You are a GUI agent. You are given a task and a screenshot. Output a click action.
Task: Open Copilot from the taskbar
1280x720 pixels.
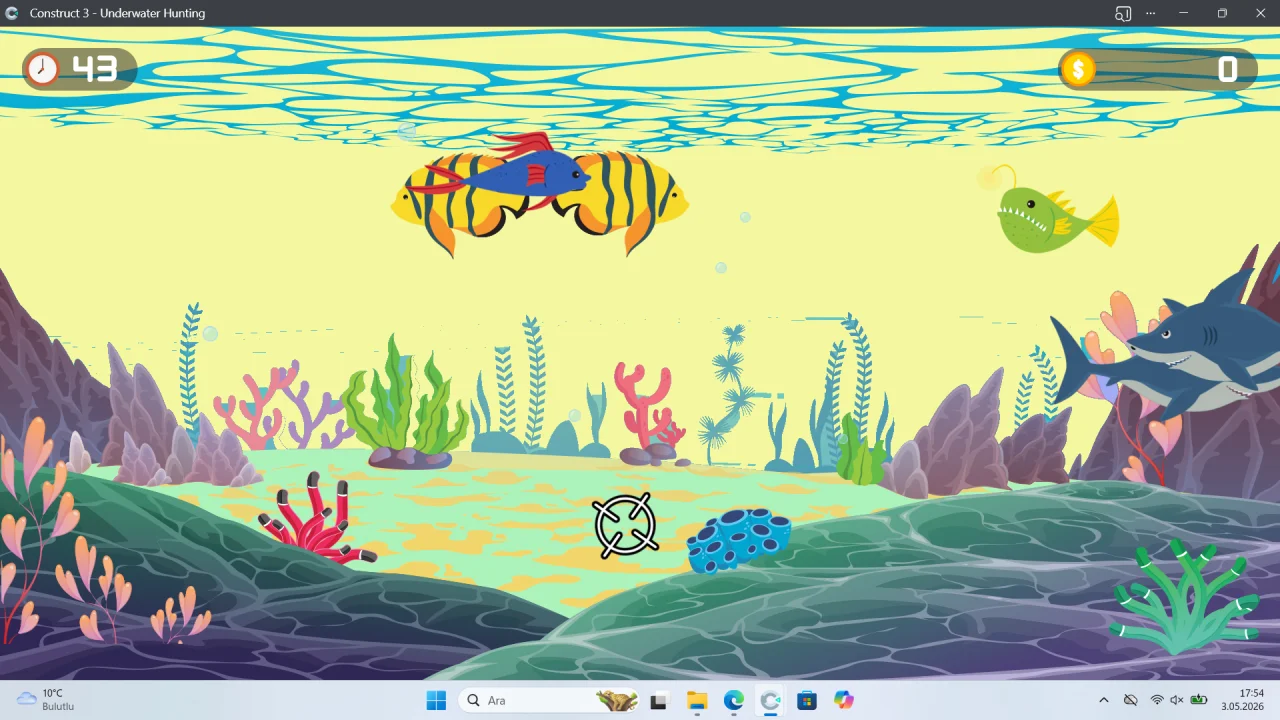click(844, 700)
